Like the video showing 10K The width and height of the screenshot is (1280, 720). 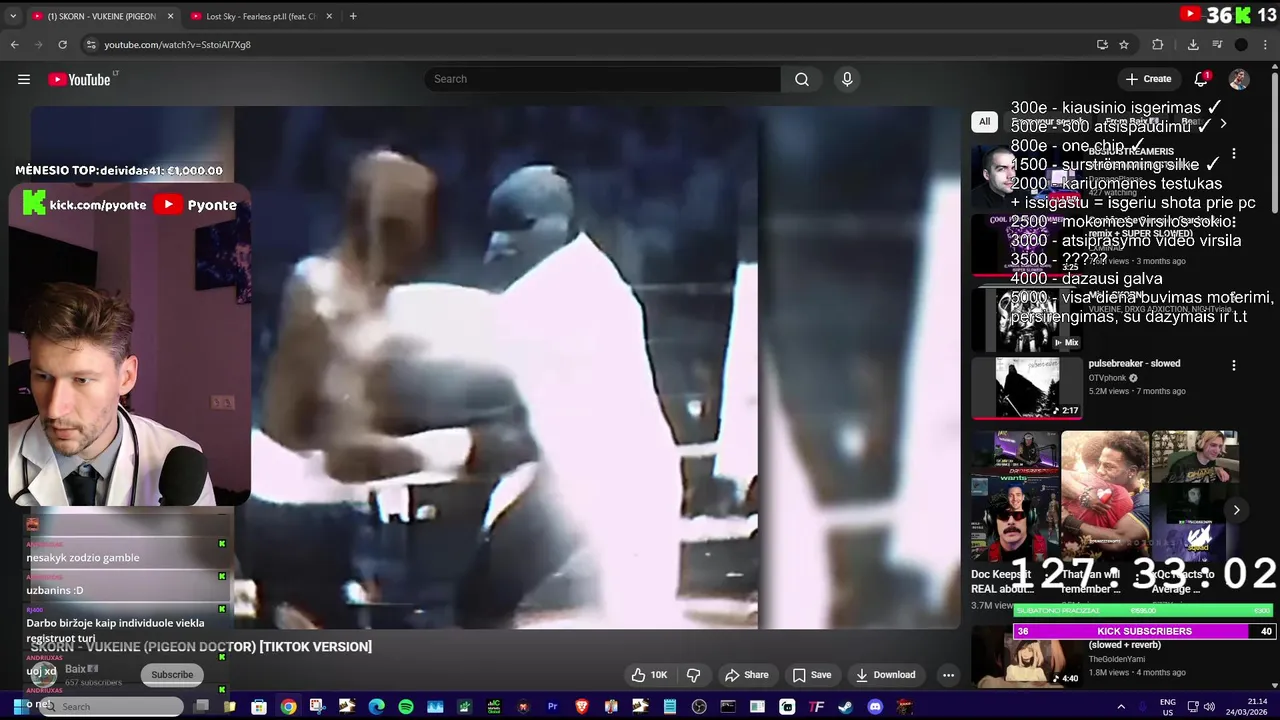pyautogui.click(x=649, y=675)
